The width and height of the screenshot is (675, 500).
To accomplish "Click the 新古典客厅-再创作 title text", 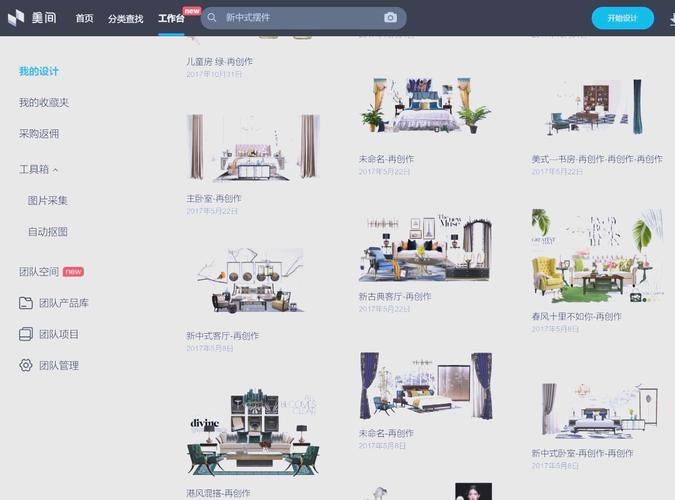I will click(395, 296).
